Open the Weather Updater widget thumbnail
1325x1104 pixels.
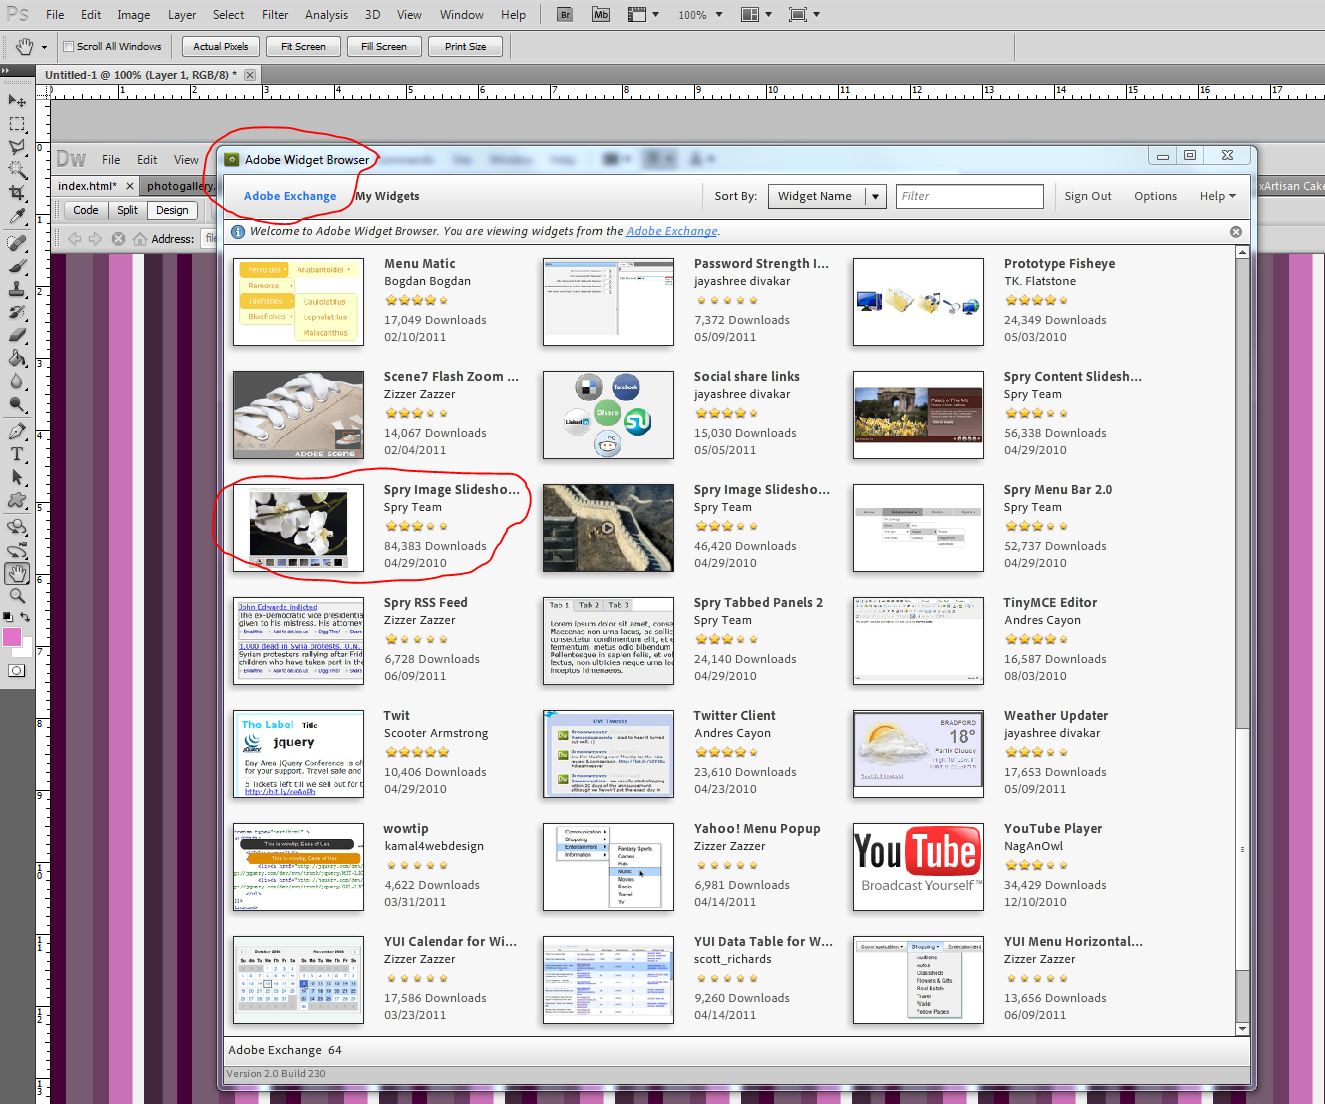[x=918, y=754]
